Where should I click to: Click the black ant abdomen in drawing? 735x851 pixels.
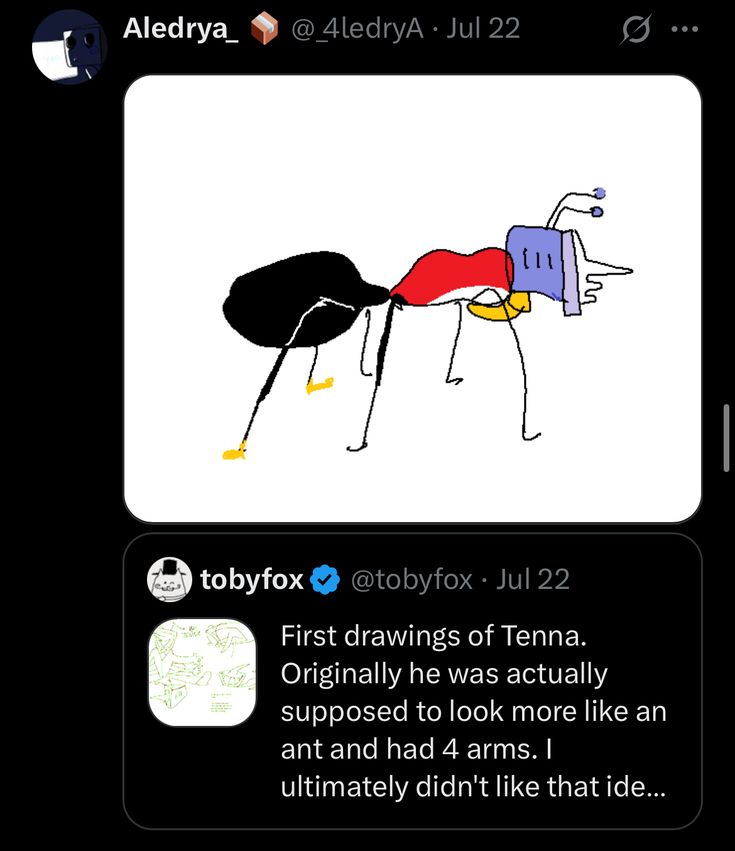pos(295,297)
